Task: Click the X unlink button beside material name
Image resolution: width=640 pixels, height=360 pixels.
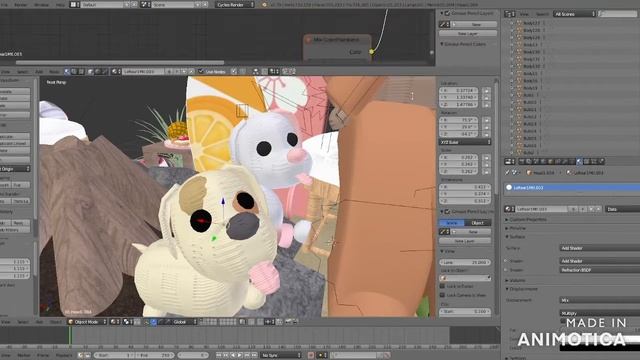Action: (598, 209)
